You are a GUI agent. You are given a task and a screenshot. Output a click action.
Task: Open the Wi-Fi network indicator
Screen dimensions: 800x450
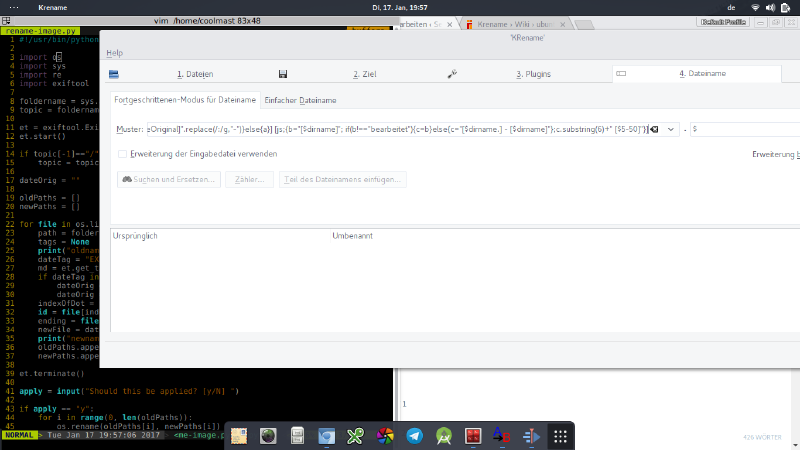756,8
